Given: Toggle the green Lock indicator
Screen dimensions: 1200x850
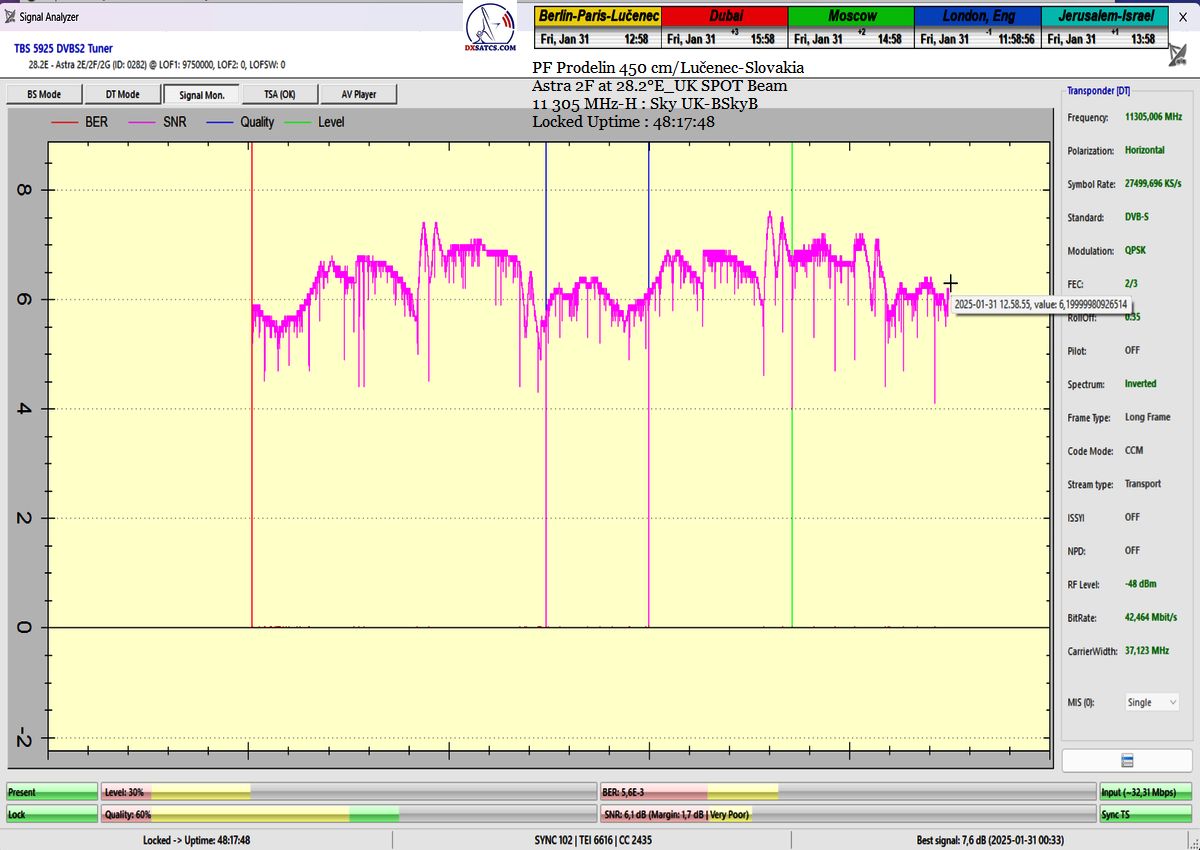Looking at the screenshot, I should pyautogui.click(x=52, y=815).
